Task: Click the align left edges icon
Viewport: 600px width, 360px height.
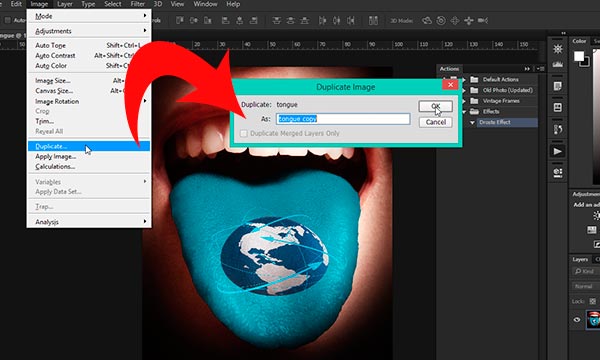Action: [226, 20]
